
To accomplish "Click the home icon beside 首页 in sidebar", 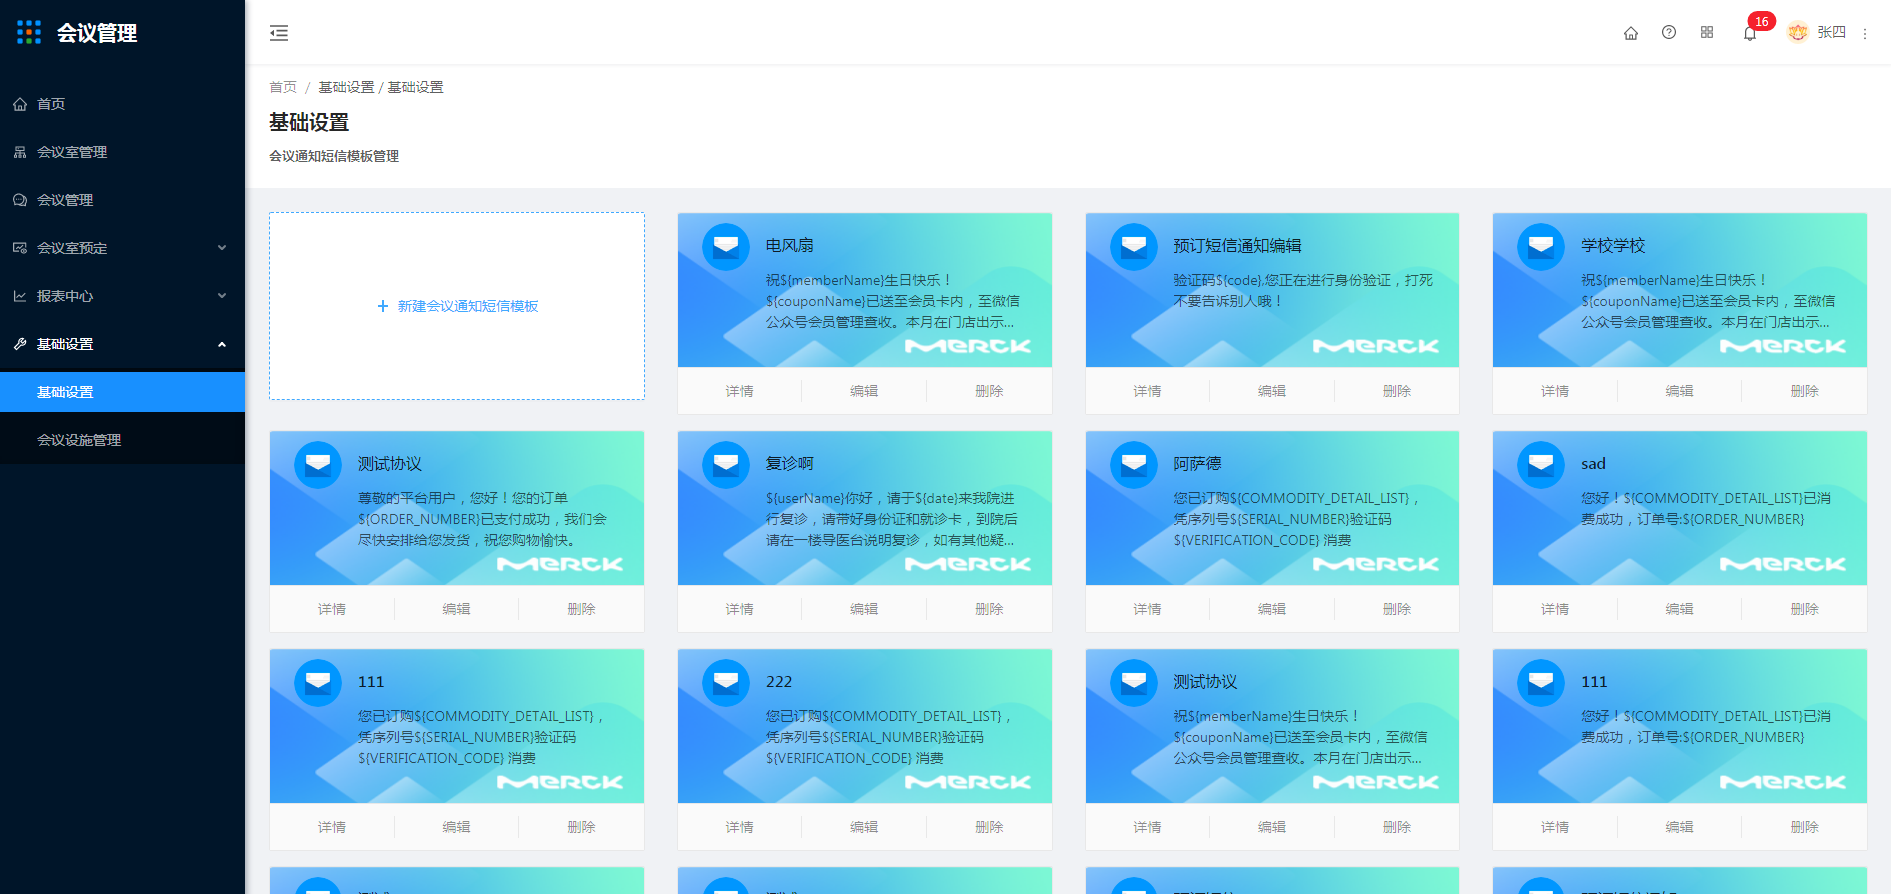I will tap(20, 104).
